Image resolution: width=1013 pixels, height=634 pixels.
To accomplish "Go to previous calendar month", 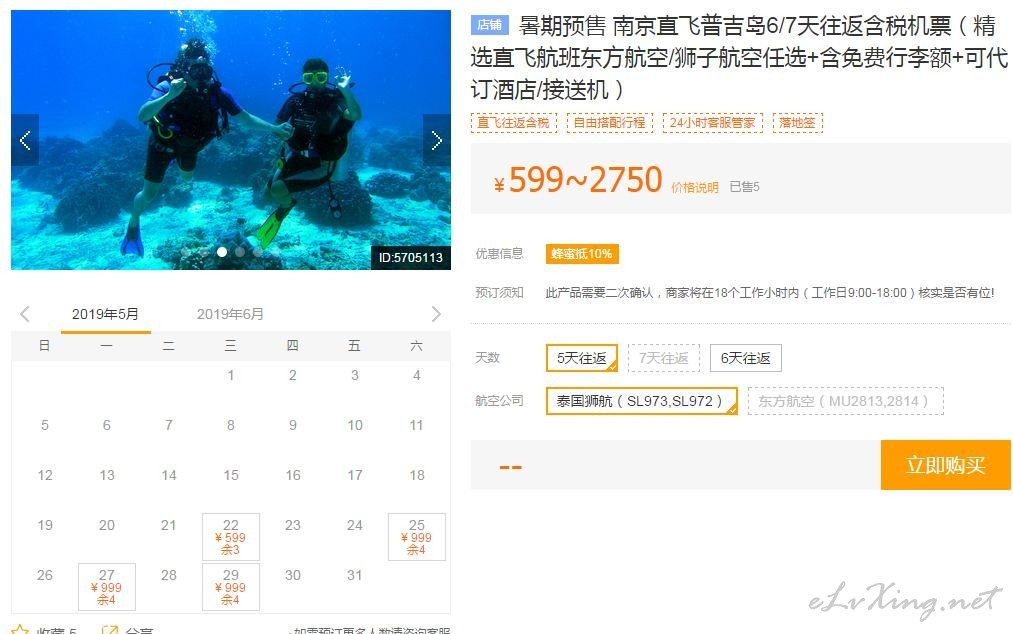I will [x=25, y=314].
